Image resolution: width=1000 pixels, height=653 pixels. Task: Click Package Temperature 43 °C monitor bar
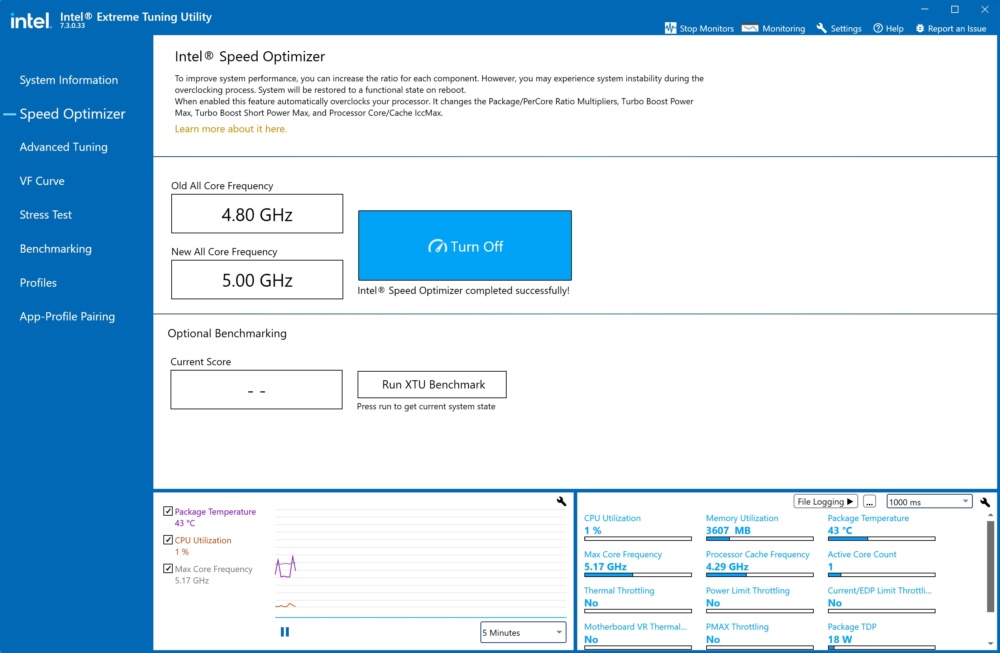tap(881, 539)
